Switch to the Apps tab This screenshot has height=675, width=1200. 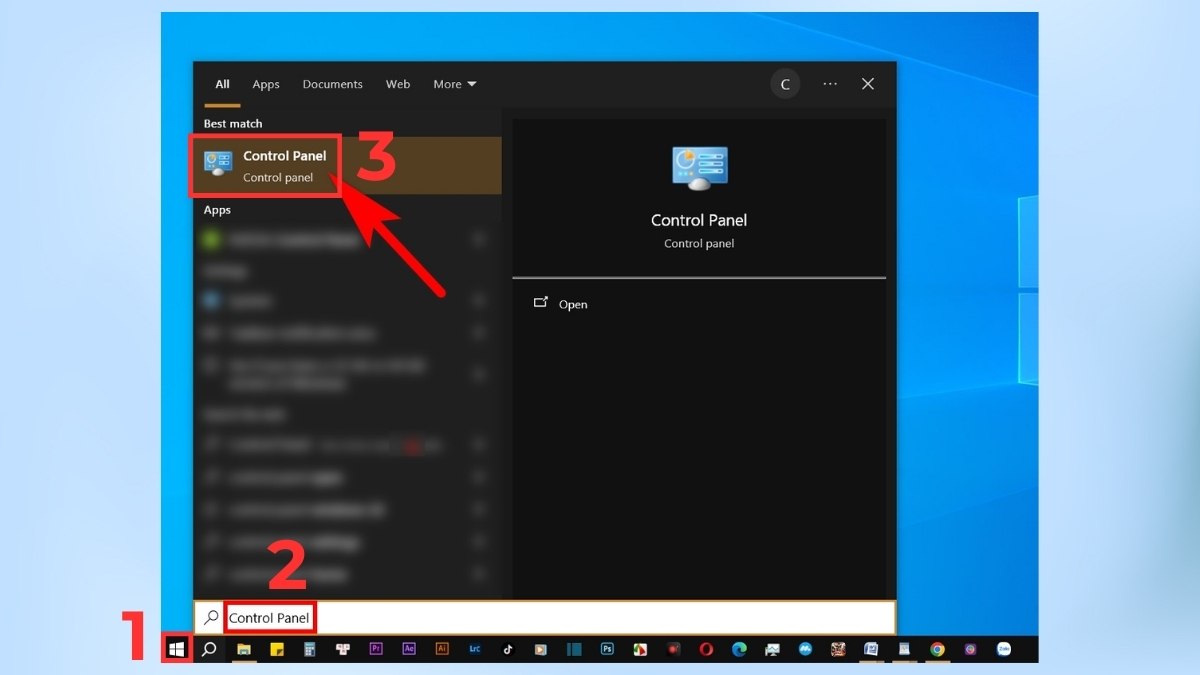266,84
